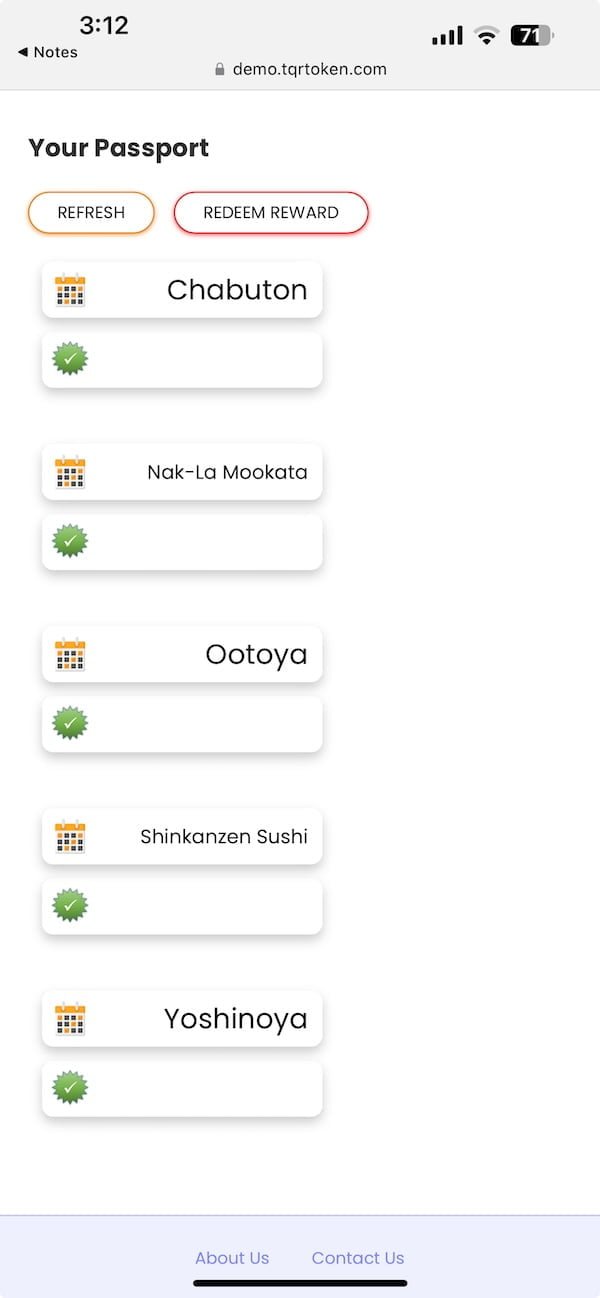
Task: Go back to Notes app
Action: click(x=48, y=52)
